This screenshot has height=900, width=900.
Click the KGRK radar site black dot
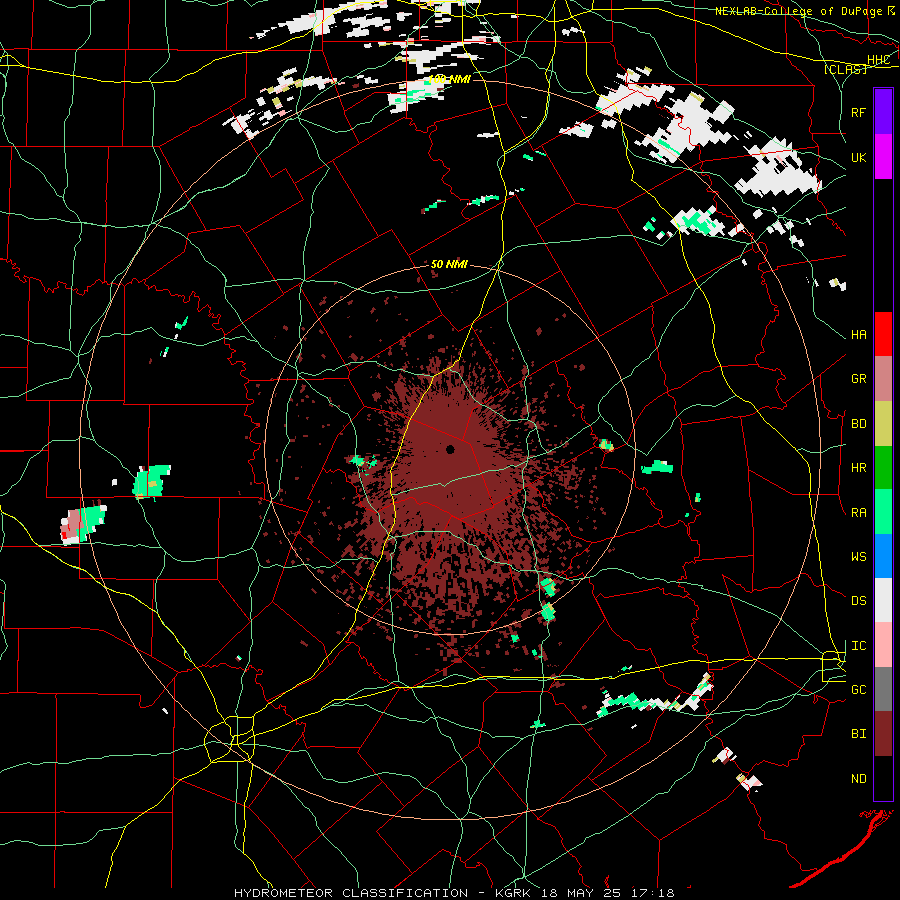pyautogui.click(x=451, y=449)
